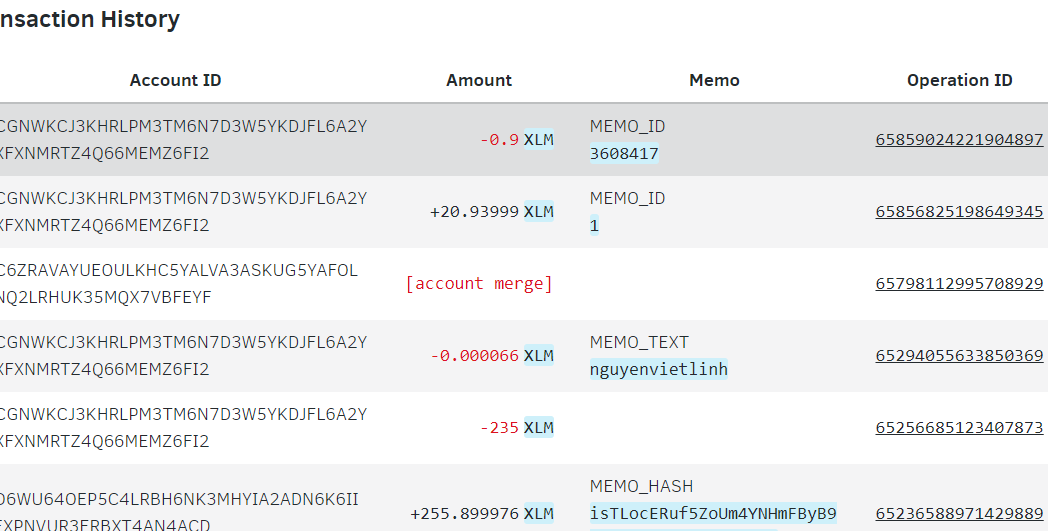Open operation ID 65859024221904897 link
Viewport: 1048px width, 531px height.
959,140
